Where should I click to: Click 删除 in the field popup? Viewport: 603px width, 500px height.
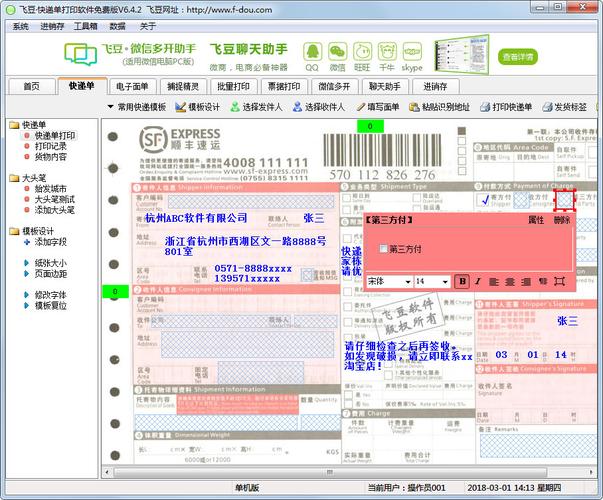[x=562, y=220]
